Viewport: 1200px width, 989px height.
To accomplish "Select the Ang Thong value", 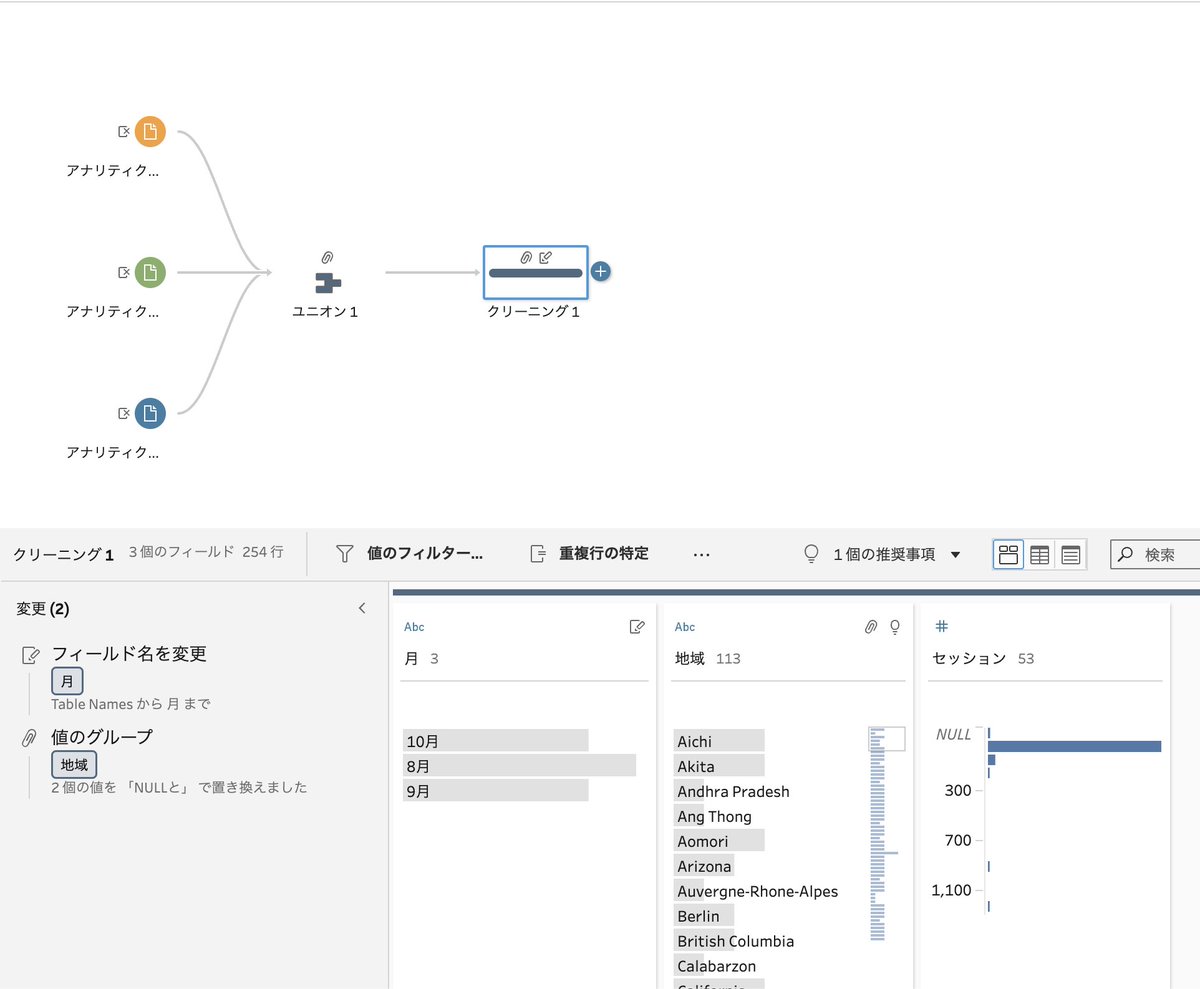I will [x=714, y=816].
